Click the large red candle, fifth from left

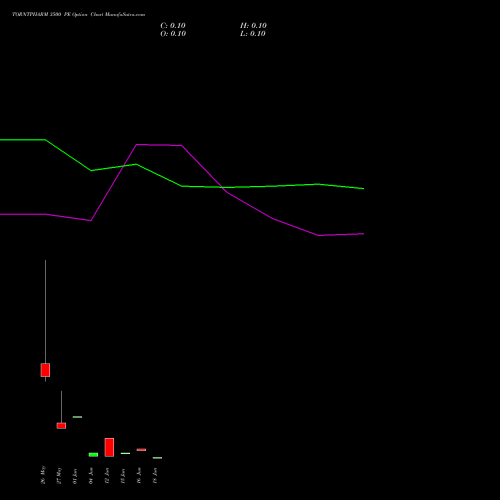109,447
